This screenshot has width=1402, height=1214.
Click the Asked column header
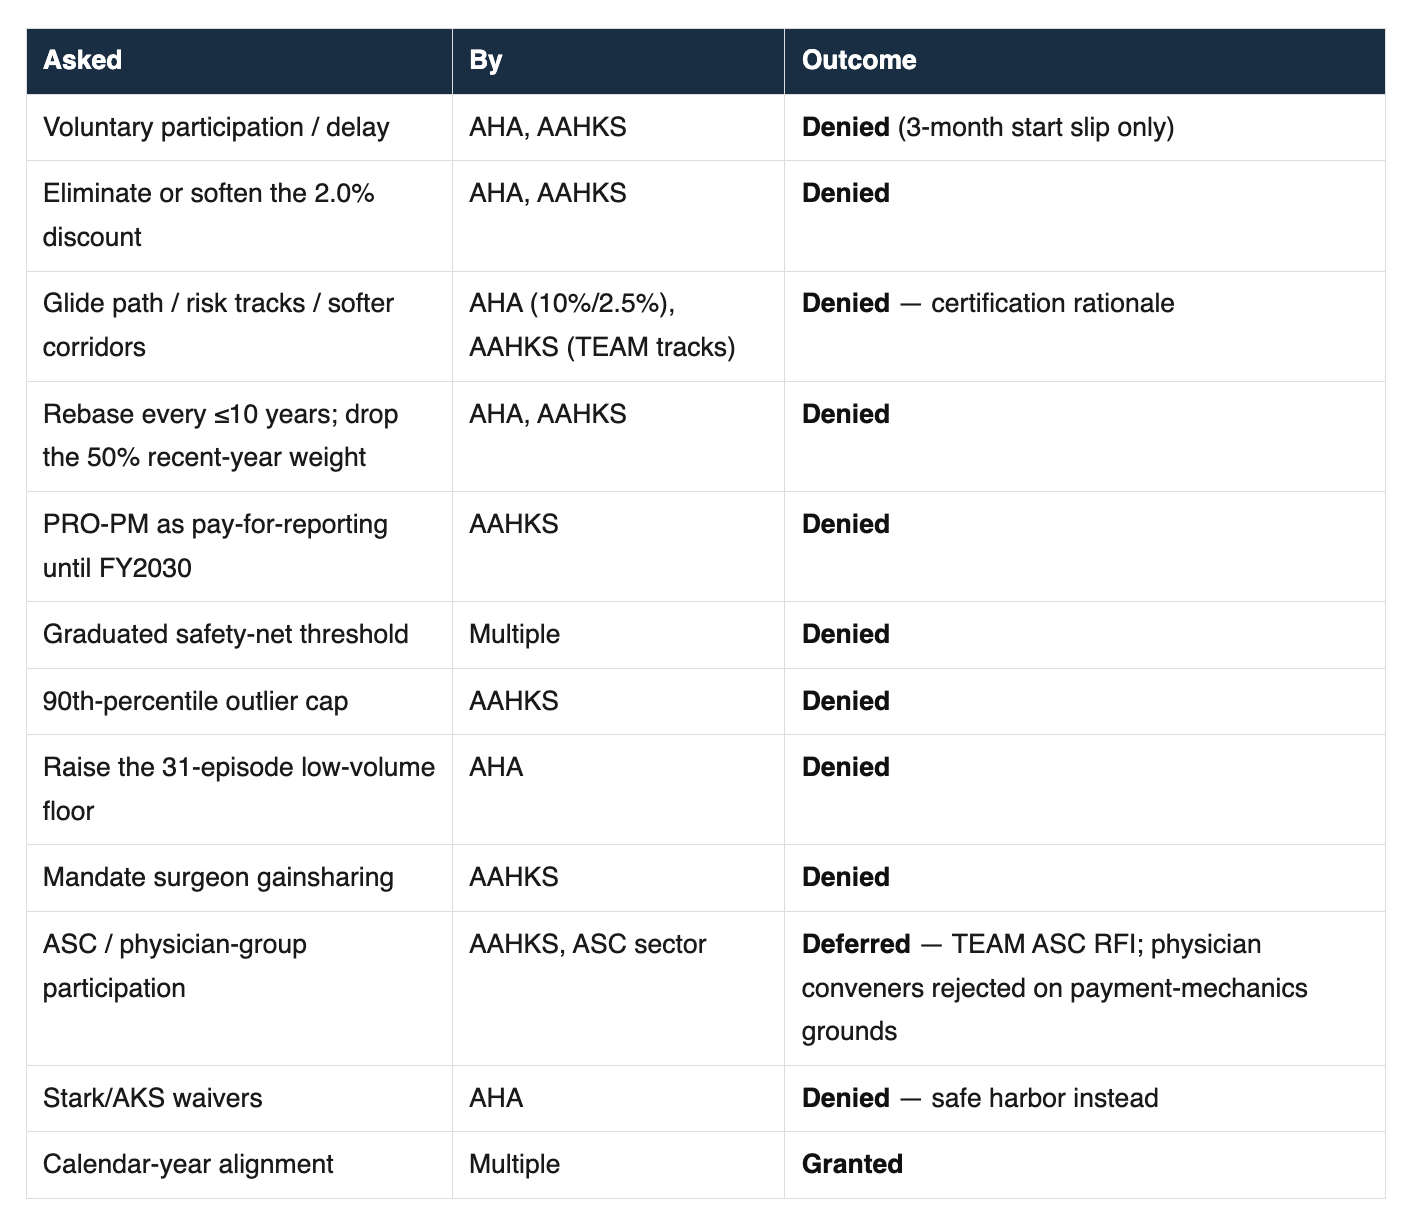(x=239, y=61)
